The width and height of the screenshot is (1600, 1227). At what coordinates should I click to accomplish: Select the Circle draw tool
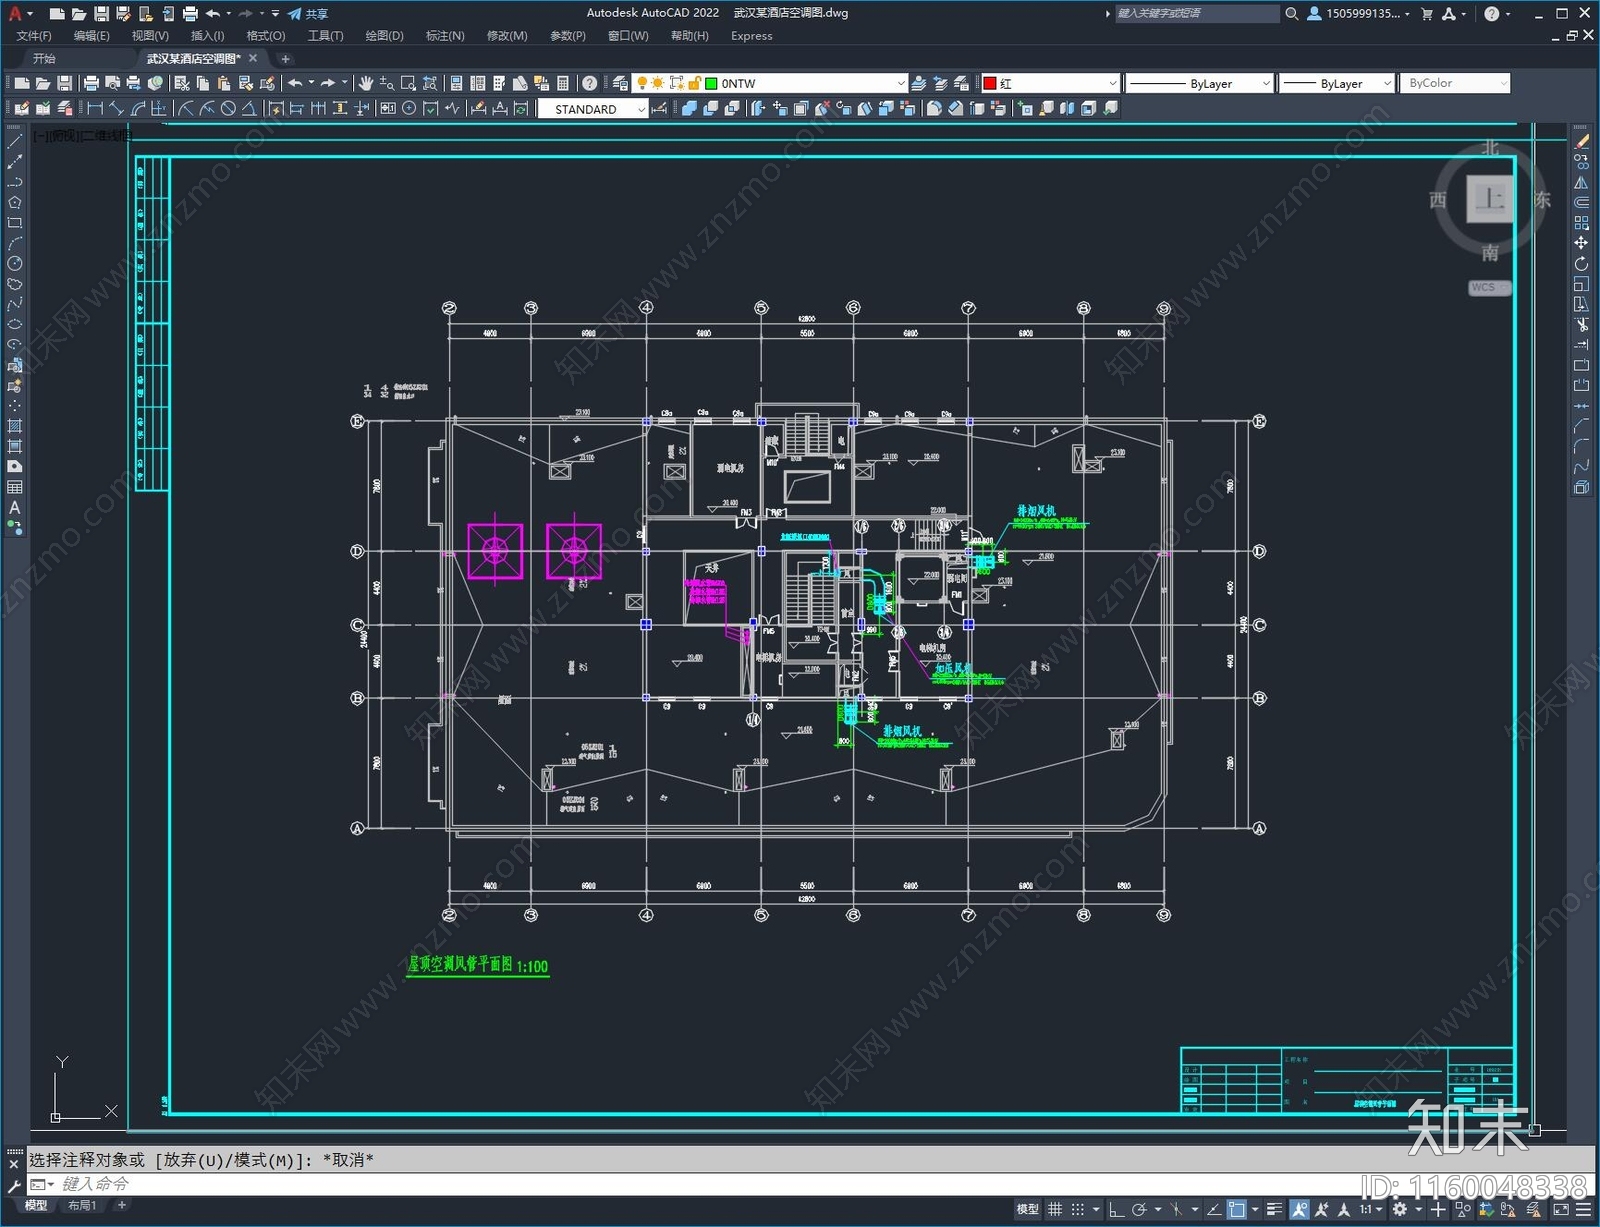[15, 263]
